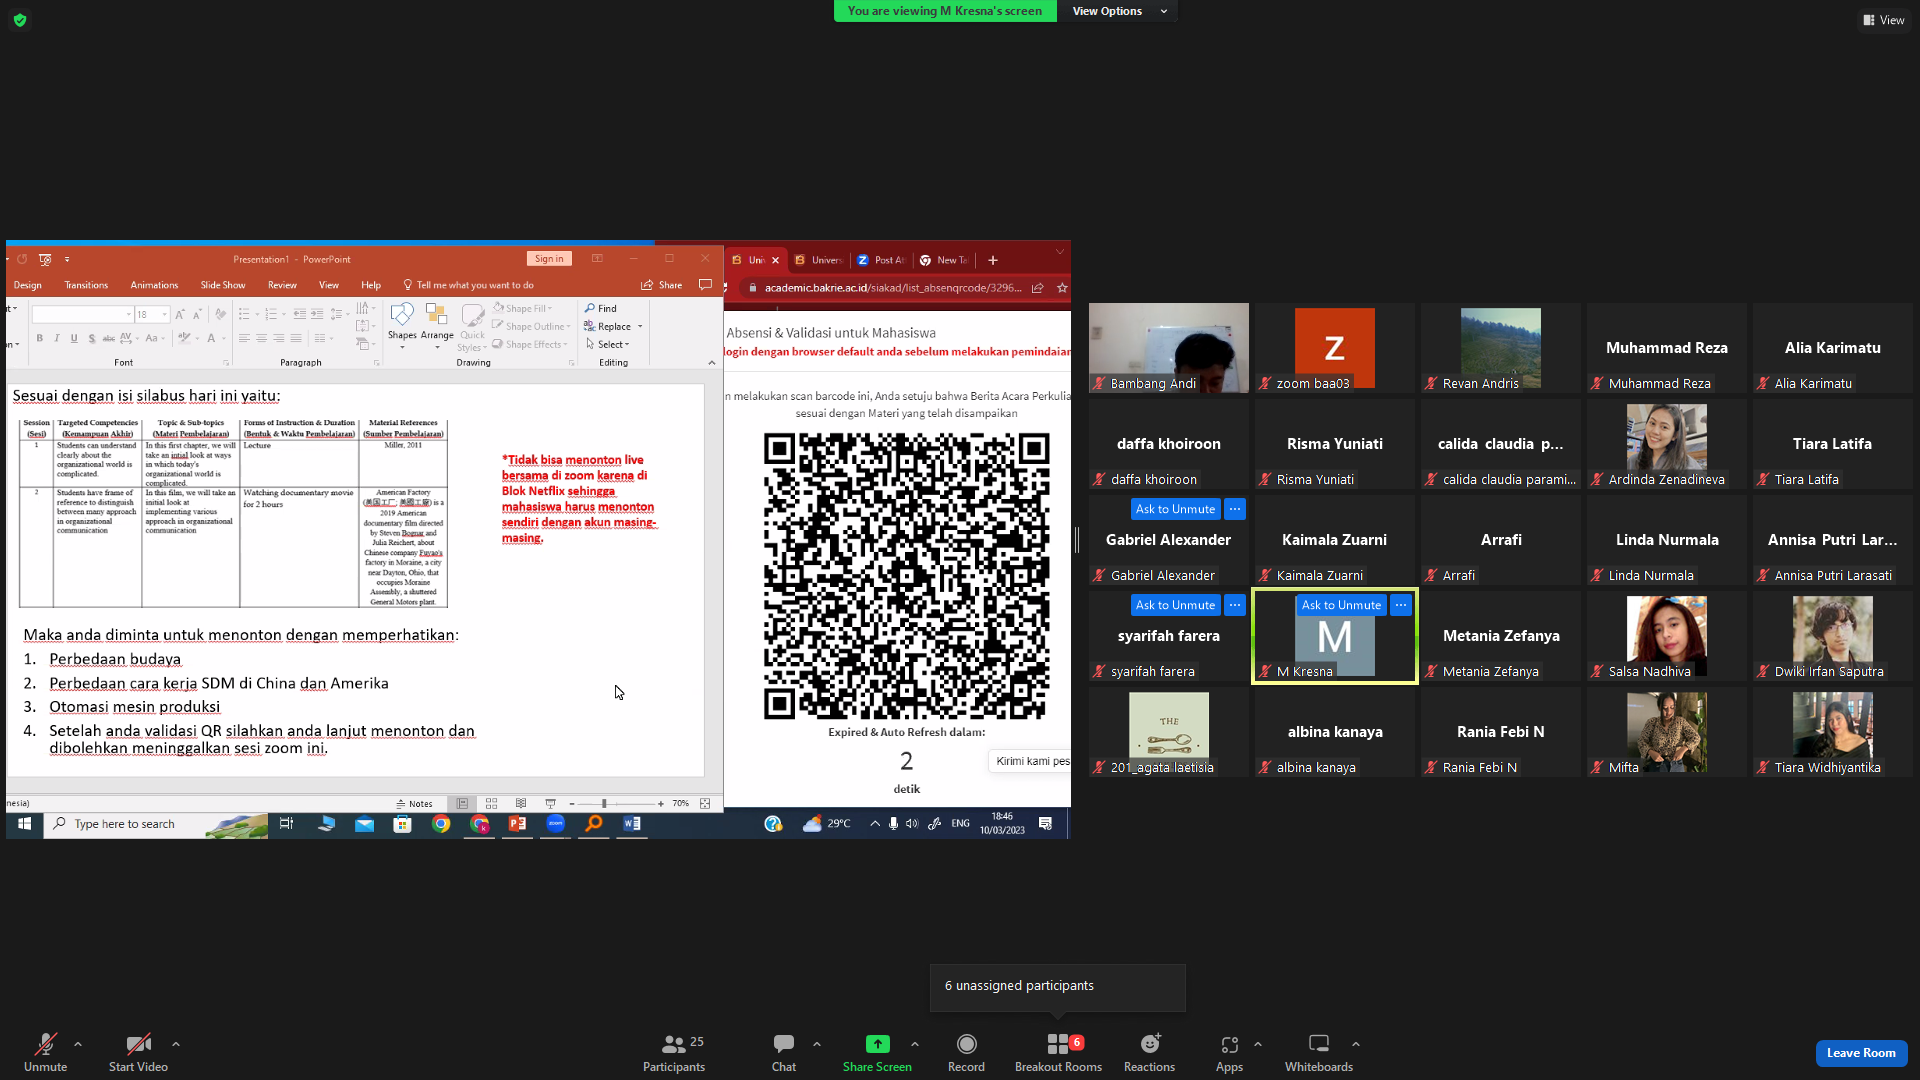
Task: Click the green Share Screen icon
Action: (877, 1044)
